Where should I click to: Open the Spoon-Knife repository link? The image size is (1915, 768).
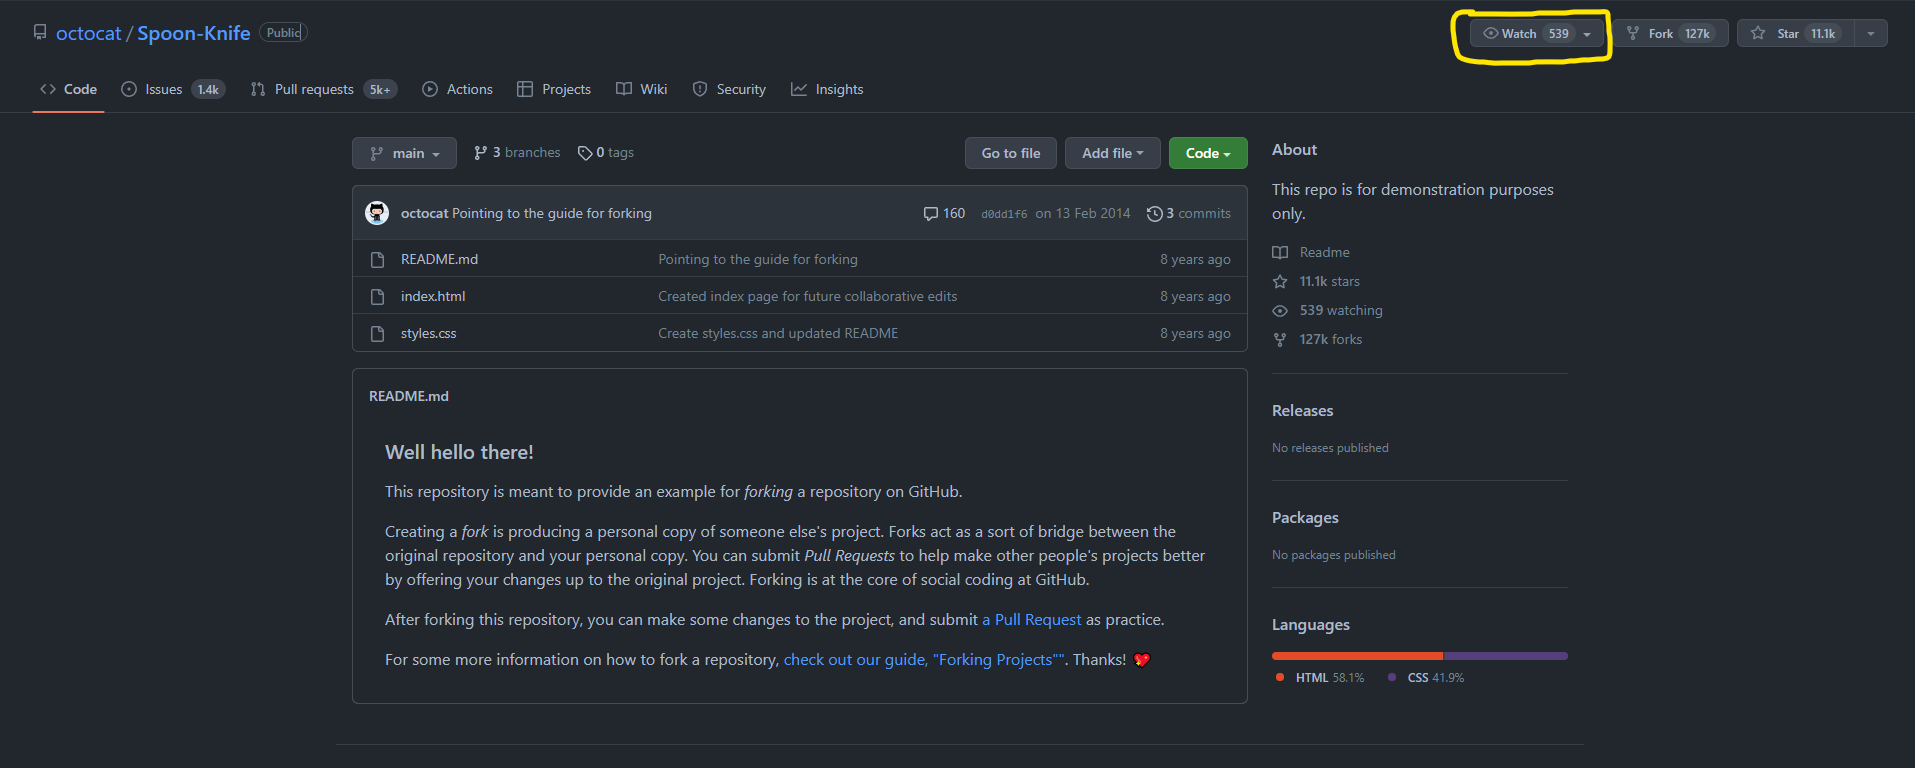pyautogui.click(x=193, y=33)
